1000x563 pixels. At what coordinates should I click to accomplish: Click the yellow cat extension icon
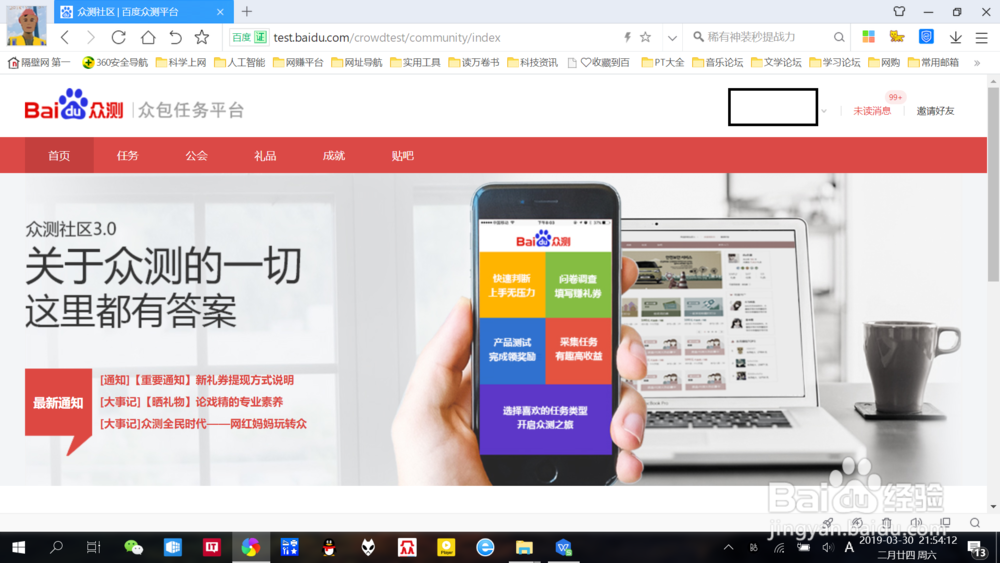(x=897, y=37)
